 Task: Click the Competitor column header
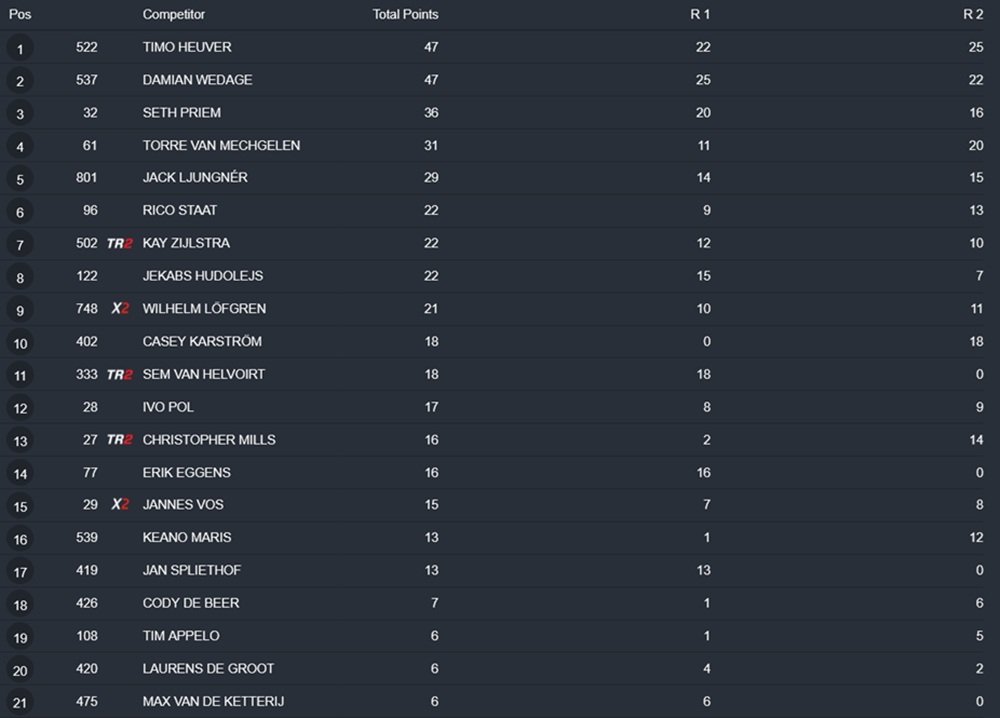(175, 14)
